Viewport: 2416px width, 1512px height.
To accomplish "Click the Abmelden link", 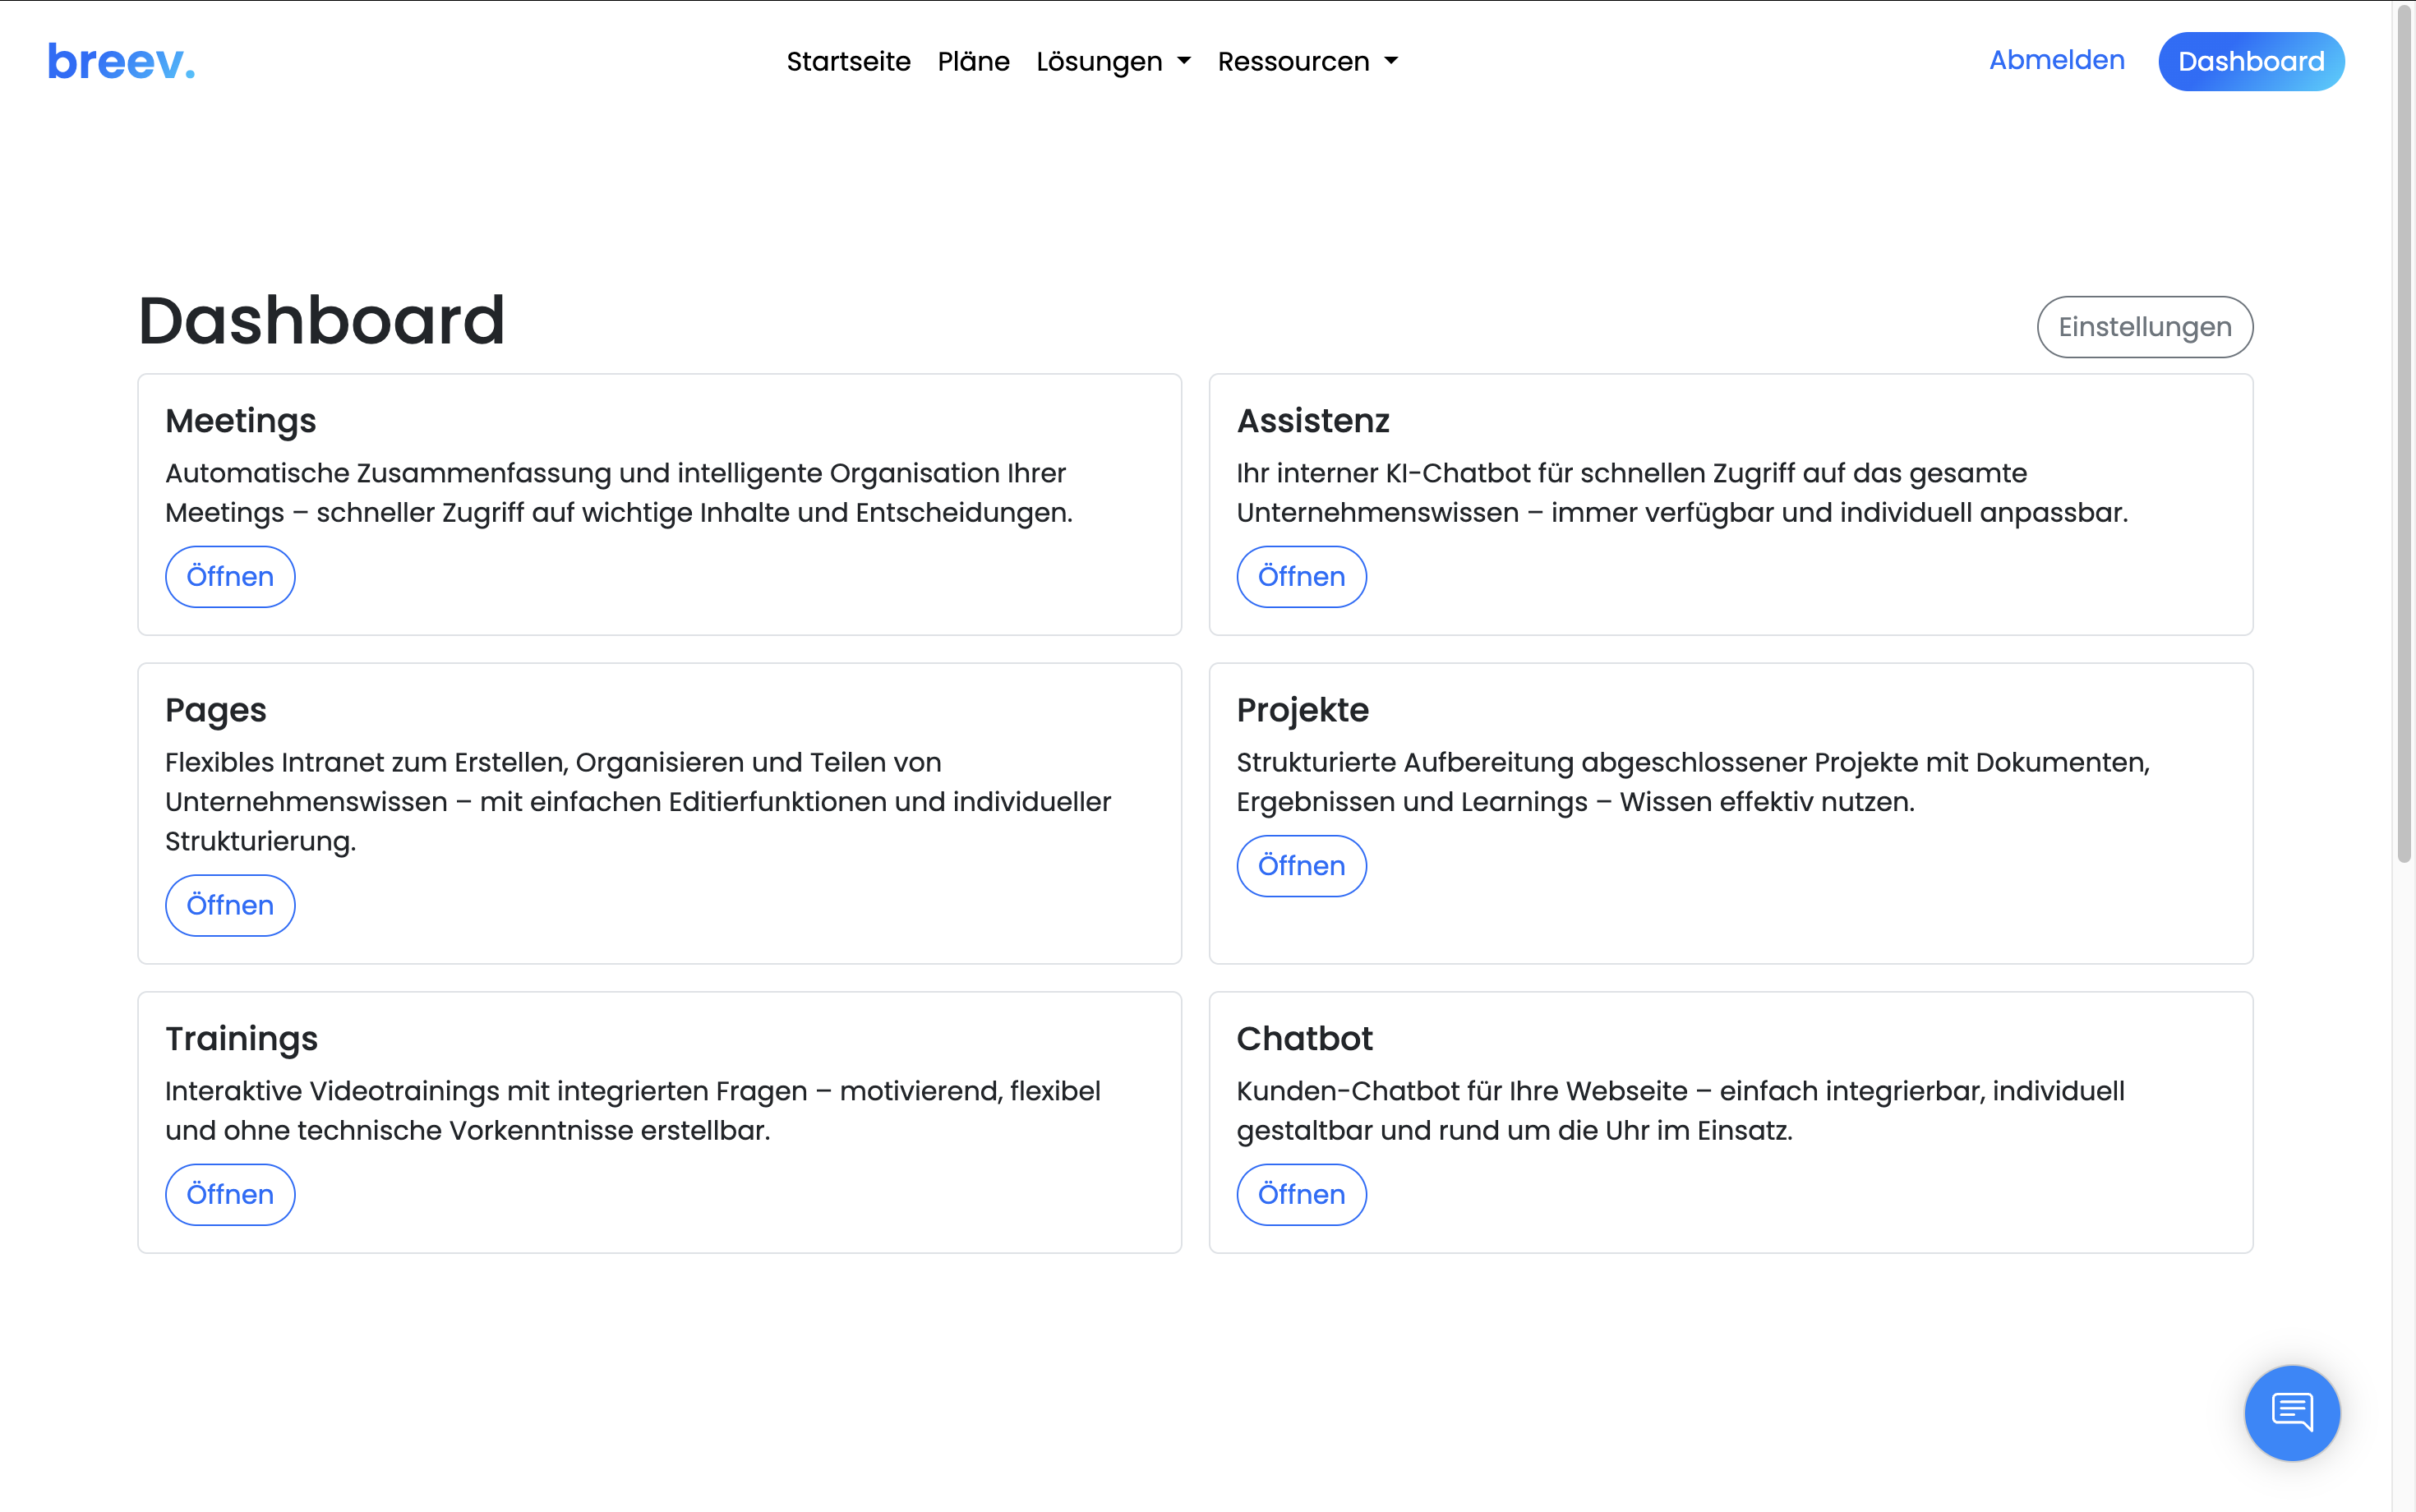I will tap(2056, 60).
